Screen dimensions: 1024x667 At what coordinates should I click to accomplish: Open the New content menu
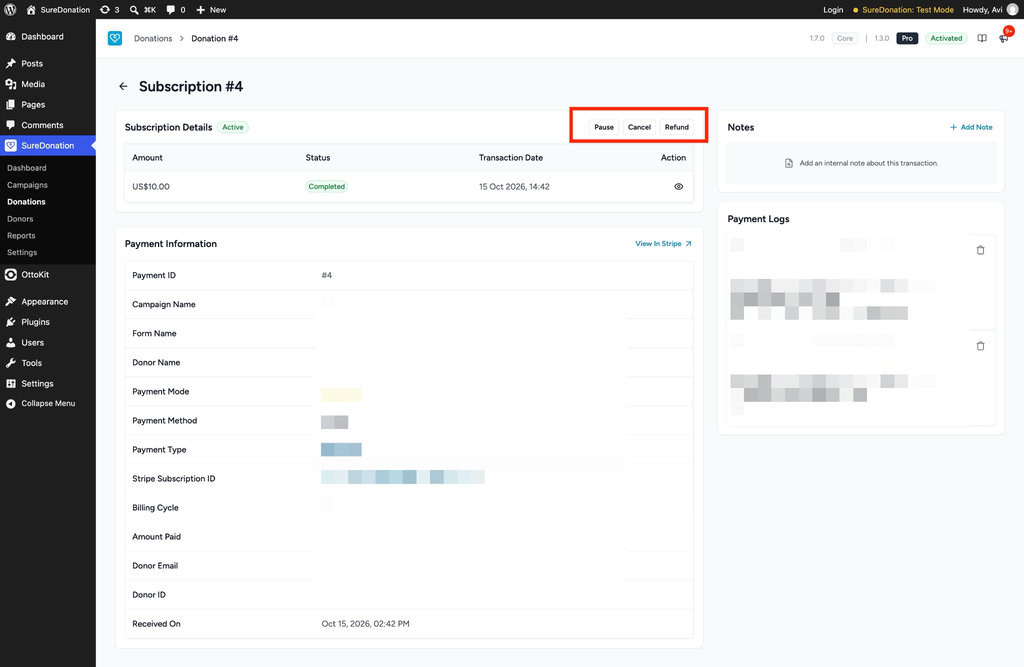[211, 10]
